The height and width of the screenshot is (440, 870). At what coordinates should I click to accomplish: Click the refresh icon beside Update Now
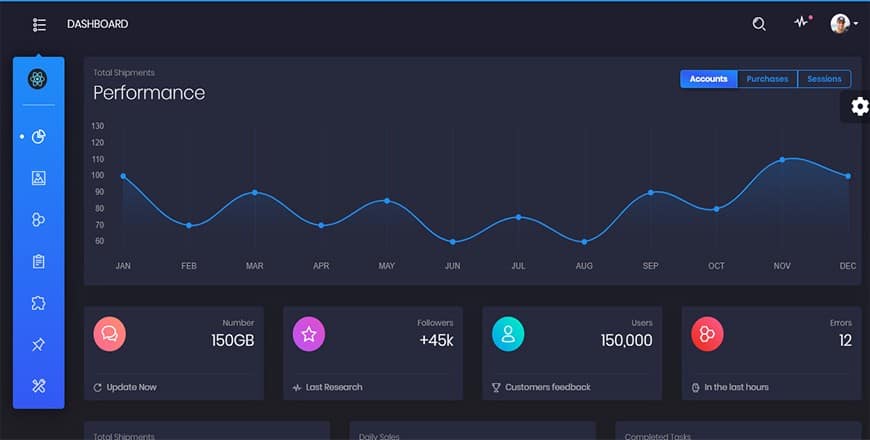click(98, 388)
